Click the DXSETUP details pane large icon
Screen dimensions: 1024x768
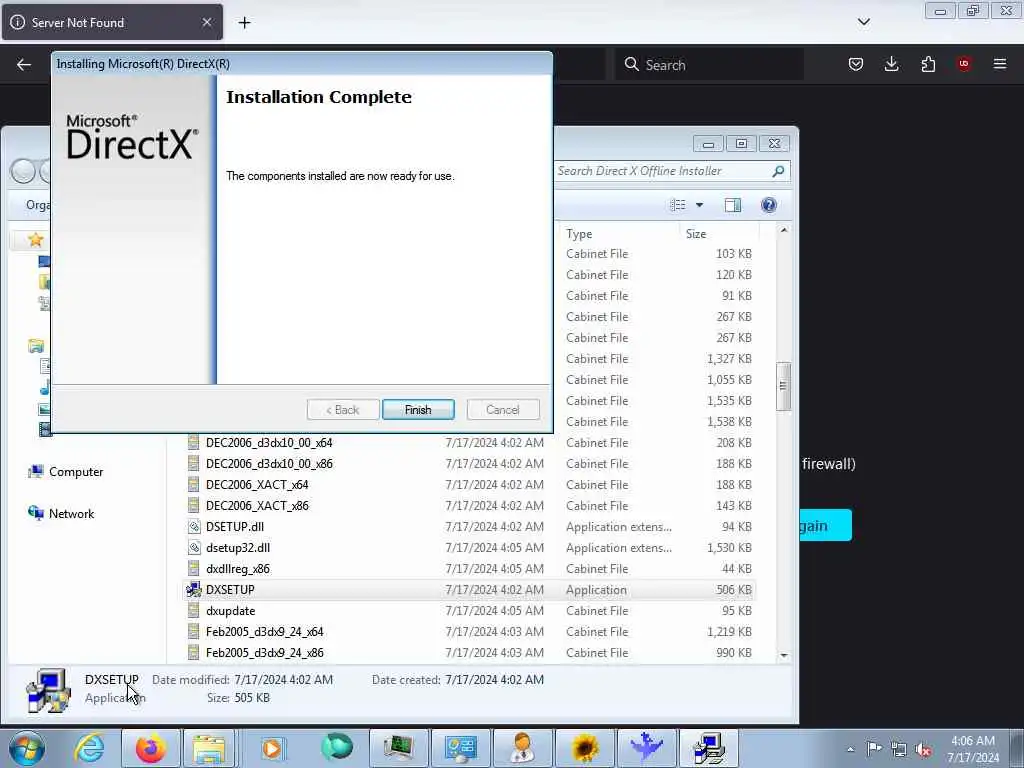pos(48,690)
